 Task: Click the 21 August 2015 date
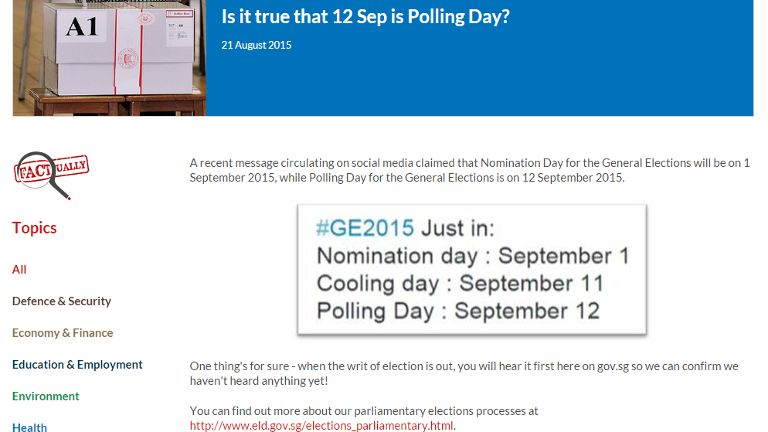[257, 45]
